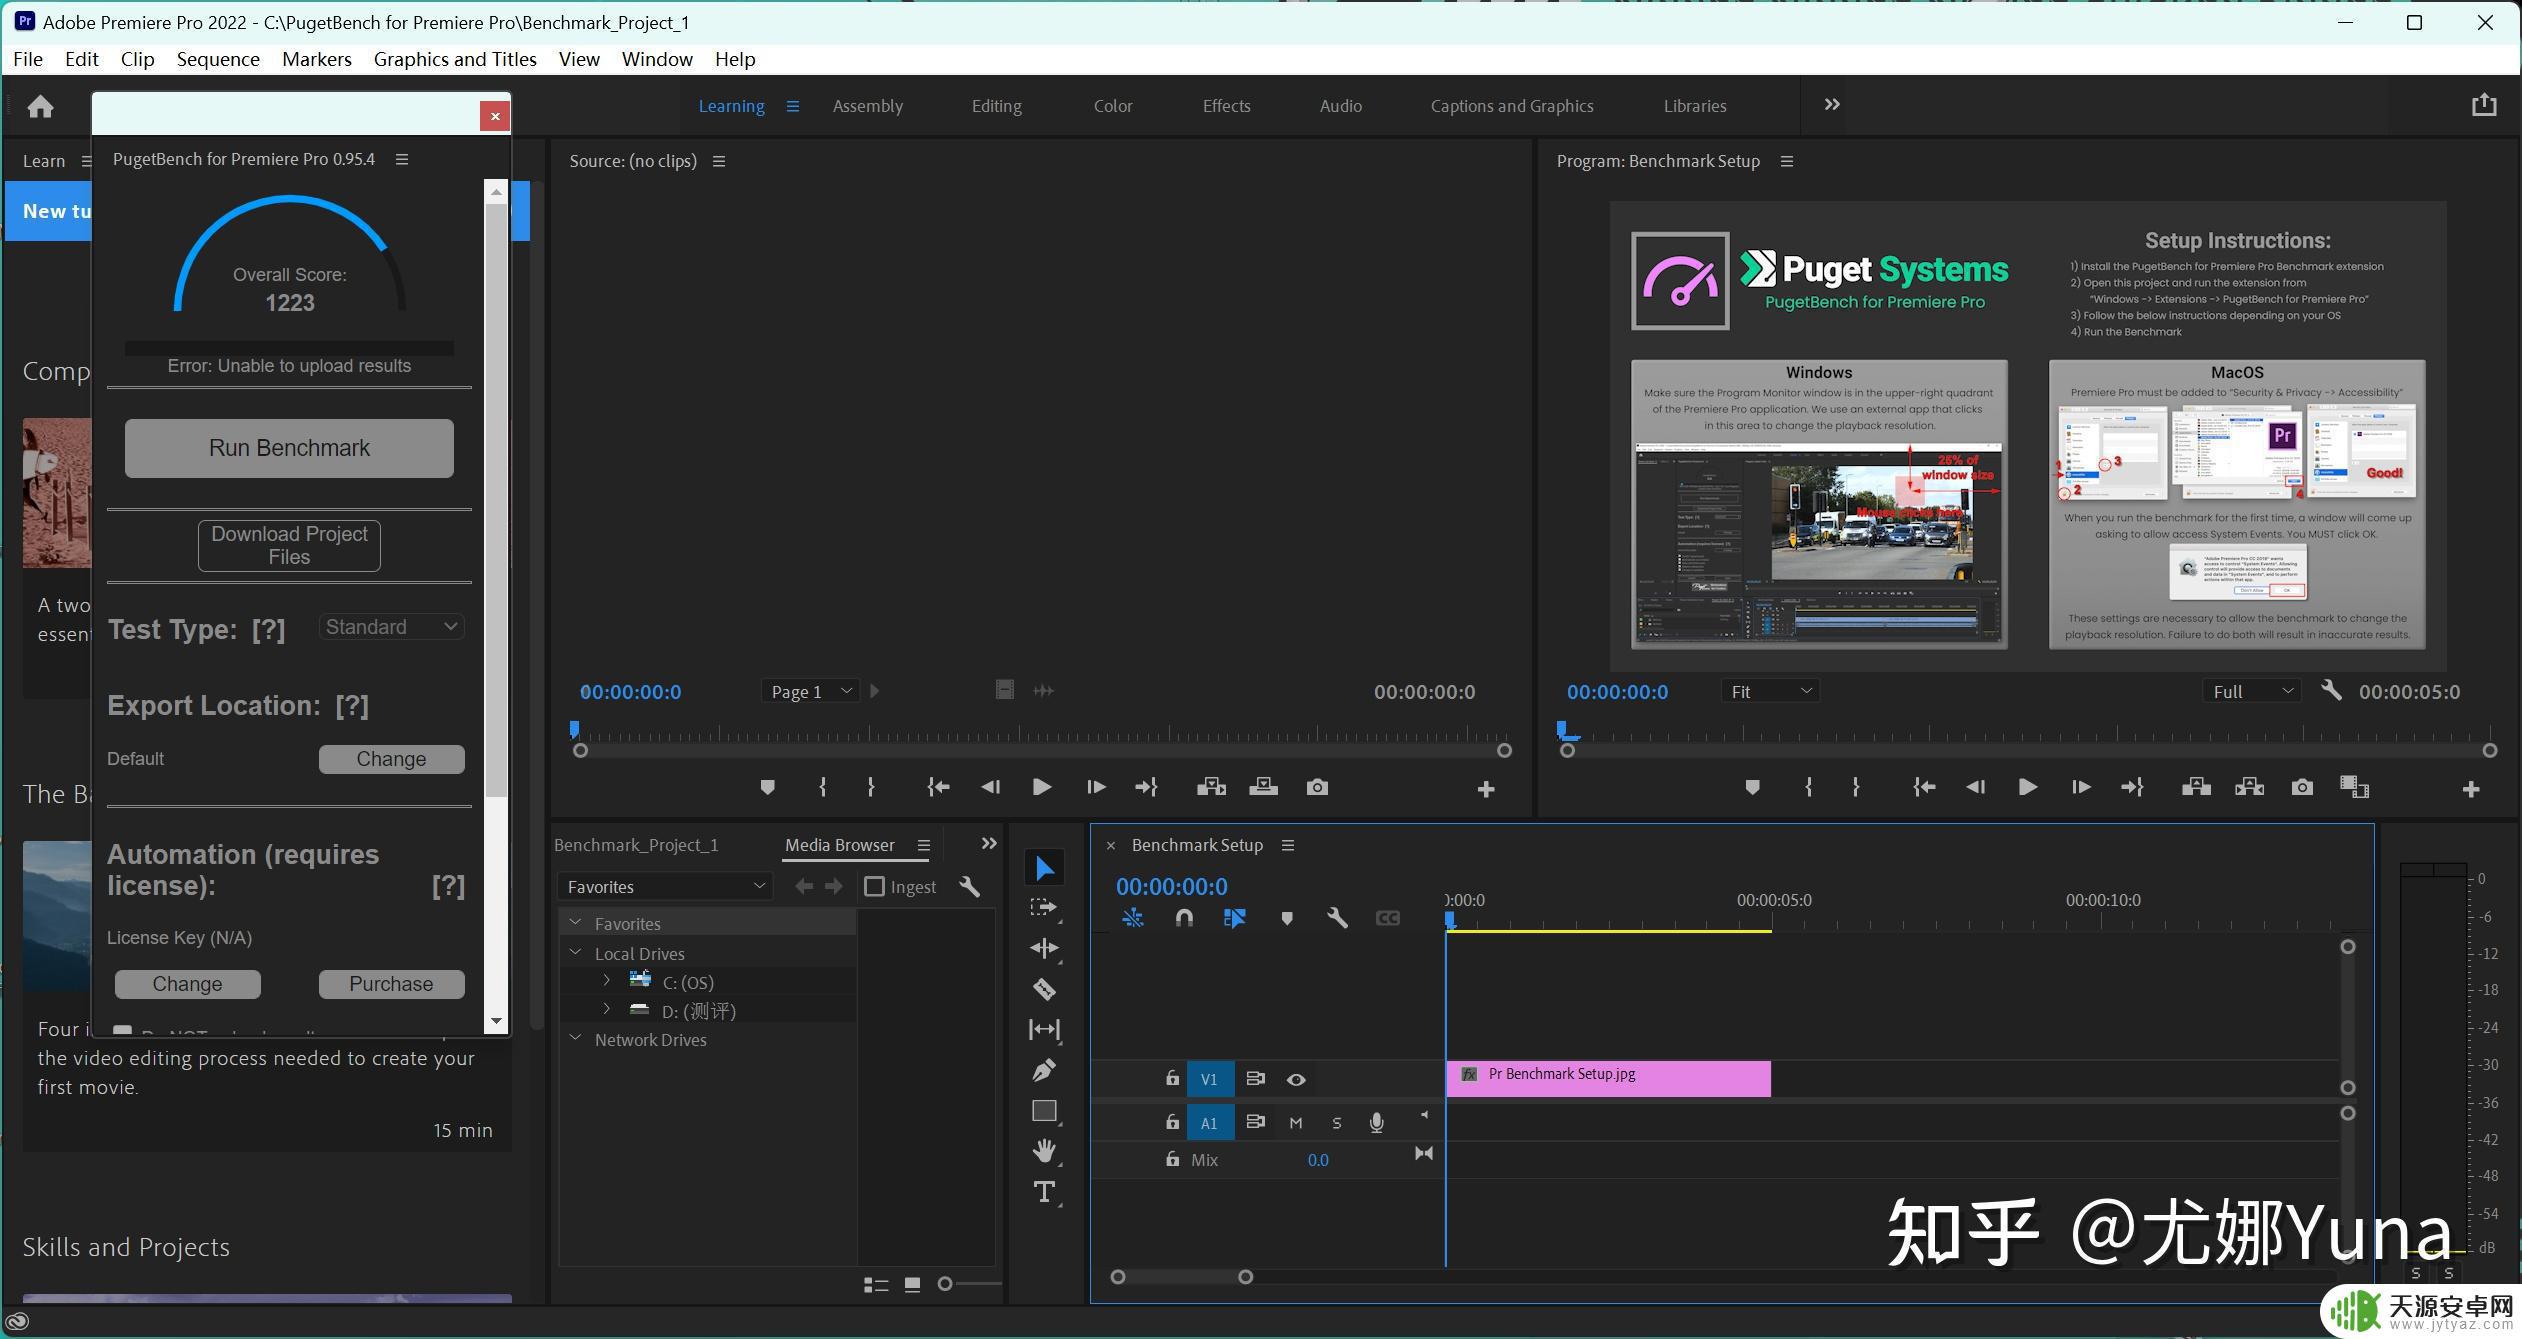
Task: Expand the C: (OS) drive
Action: [x=607, y=980]
